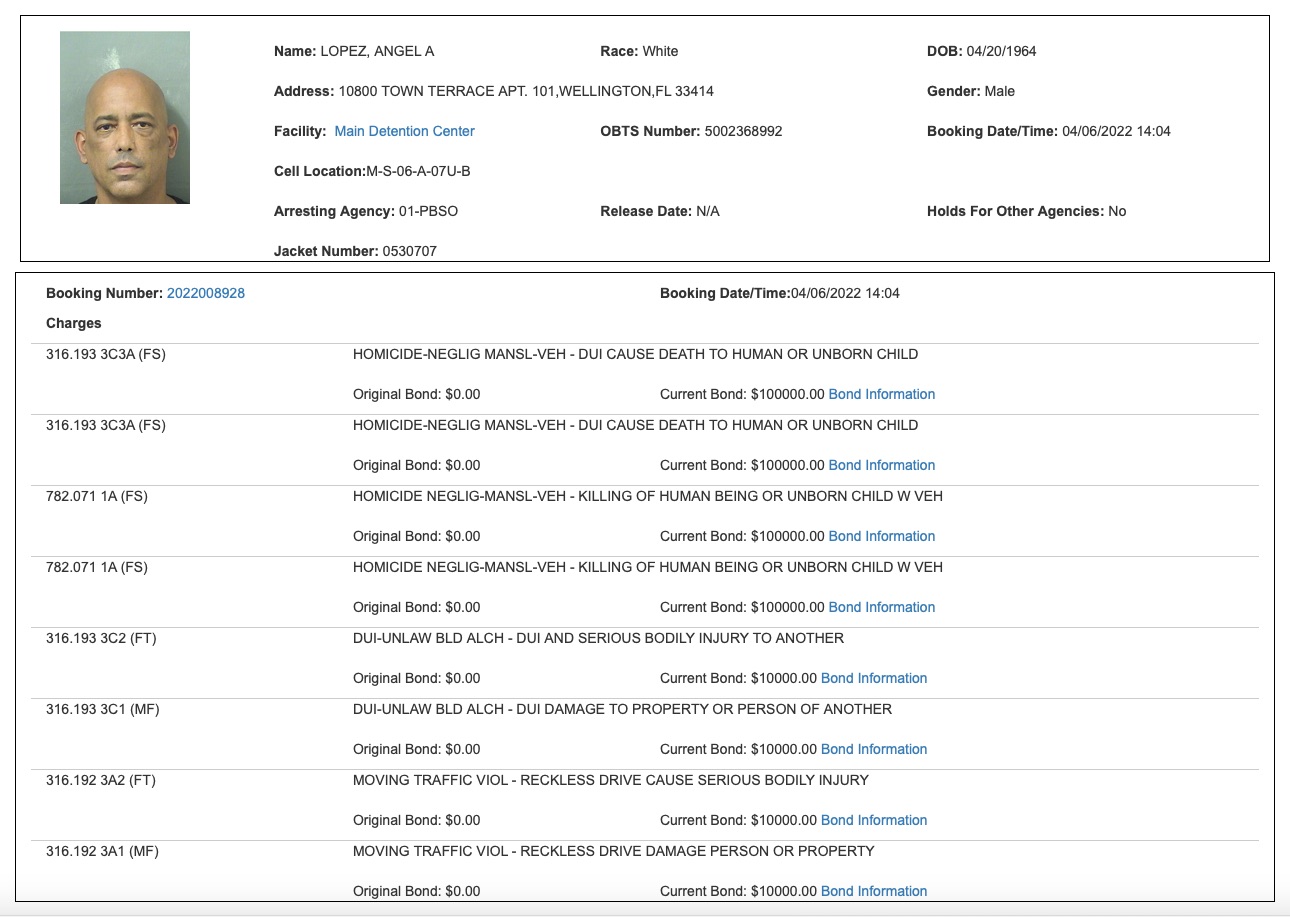Click the address 10800 TOWN TERRACE text
The image size is (1290, 917).
[x=526, y=91]
